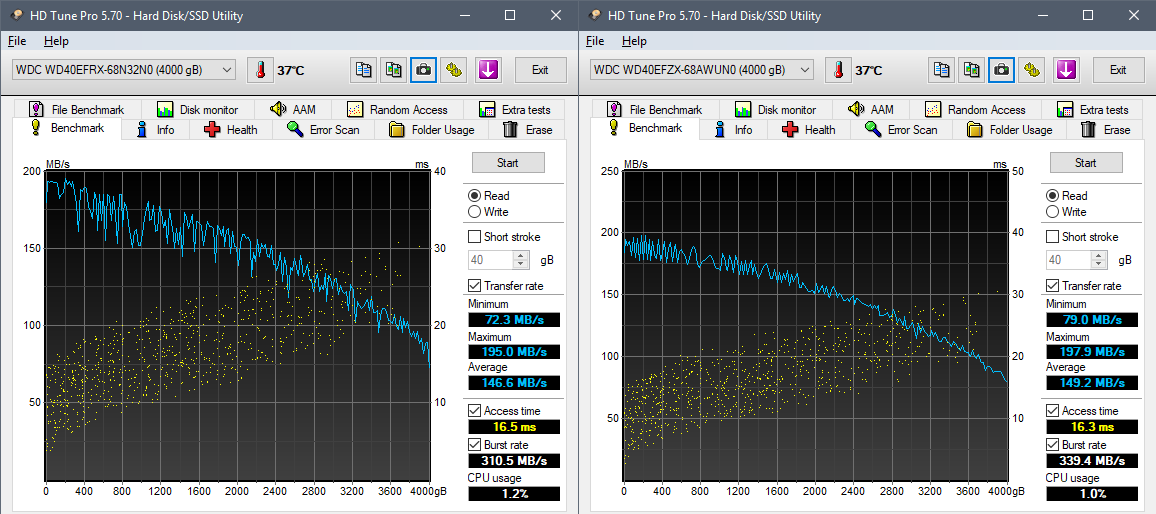Viewport: 1156px width, 514px height.
Task: Switch to Folder Usage tab, left window
Action: [x=432, y=130]
